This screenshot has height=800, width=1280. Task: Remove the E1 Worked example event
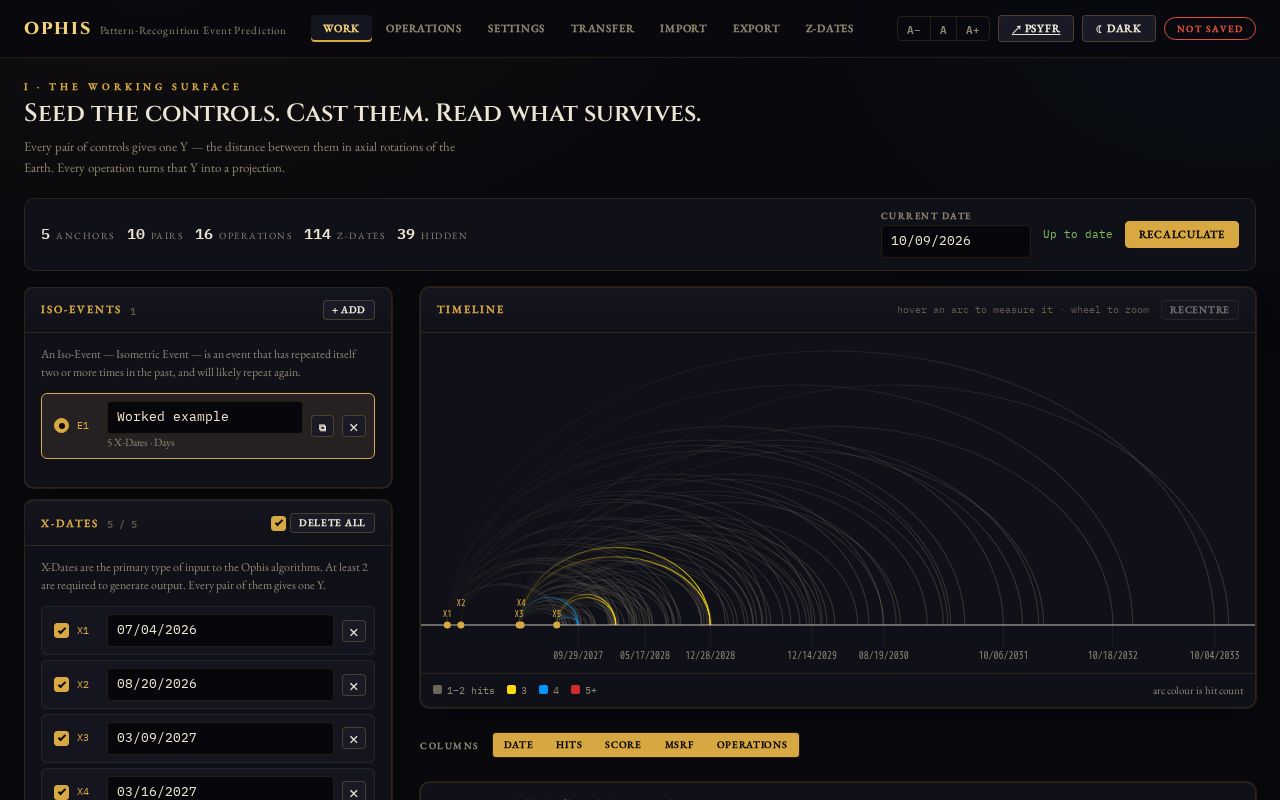coord(354,427)
